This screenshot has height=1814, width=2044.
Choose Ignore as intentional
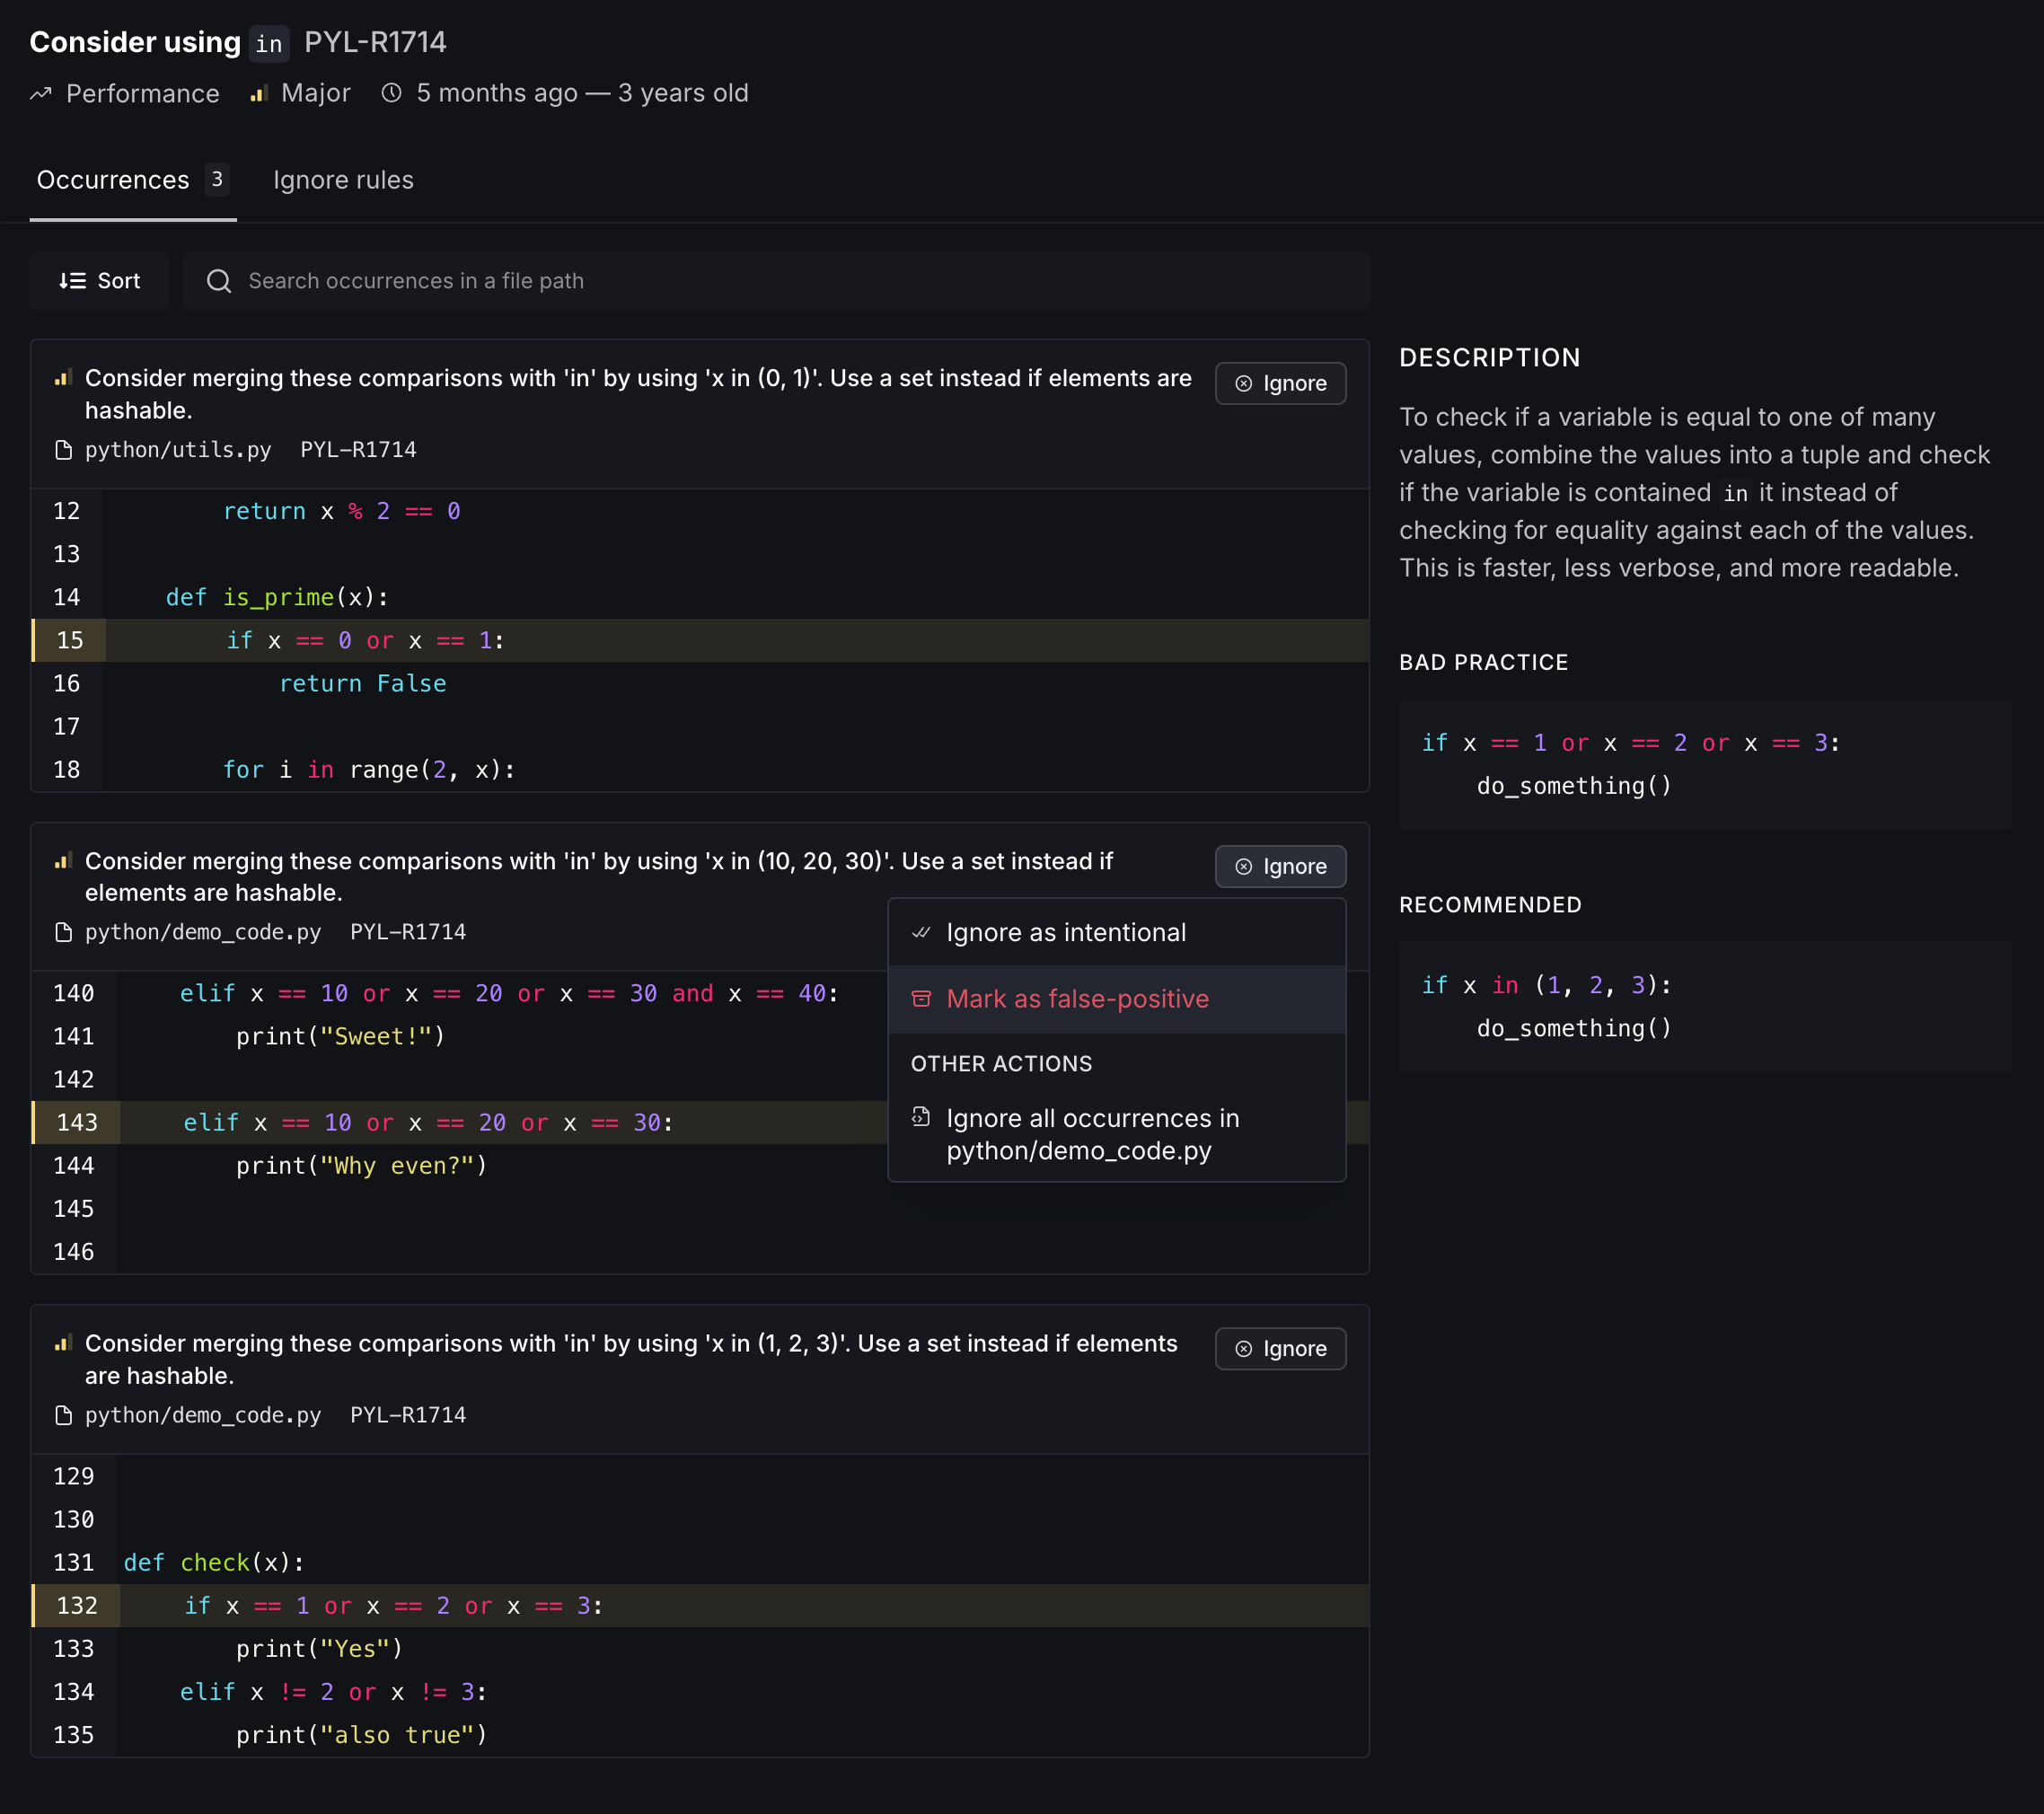tap(1066, 932)
